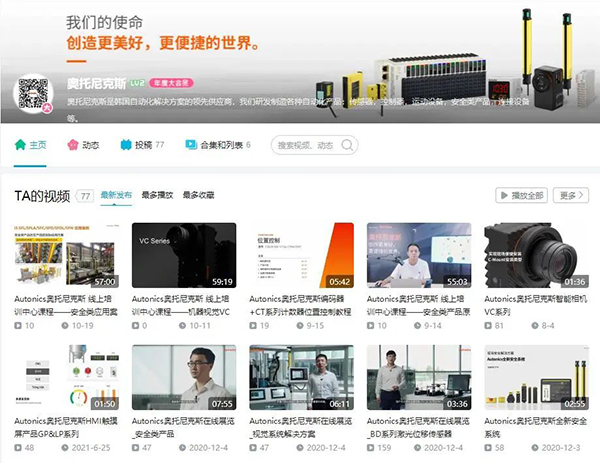Image resolution: width=600 pixels, height=463 pixels.
Task: Click clock icon next to date 9-15
Action: 300,326
